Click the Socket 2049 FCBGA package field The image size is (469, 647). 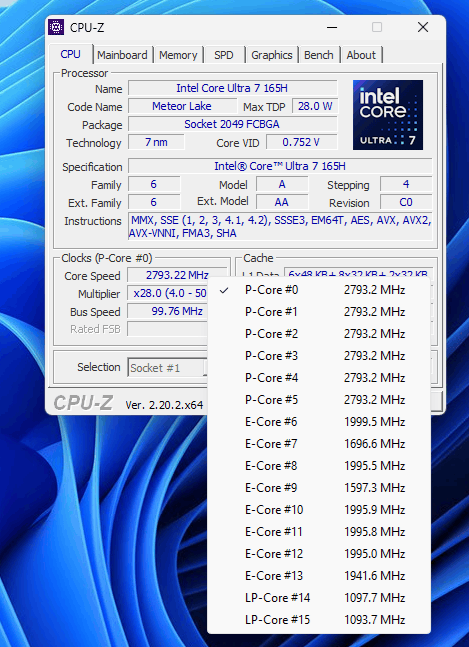(232, 124)
